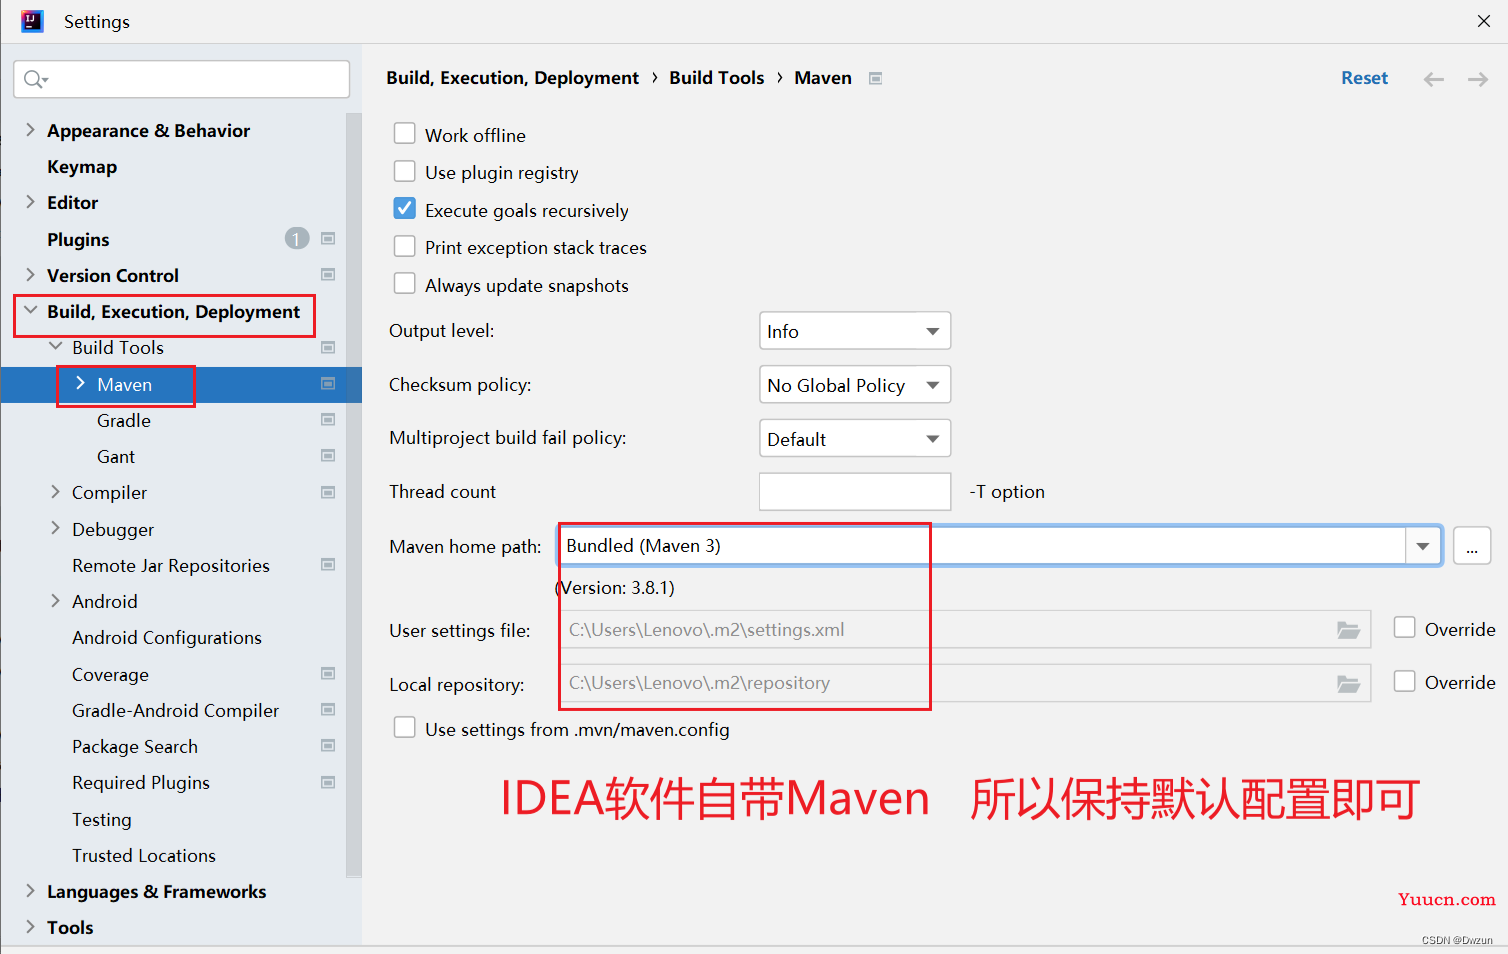Tick Override for User settings file
1508x954 pixels.
click(x=1405, y=628)
